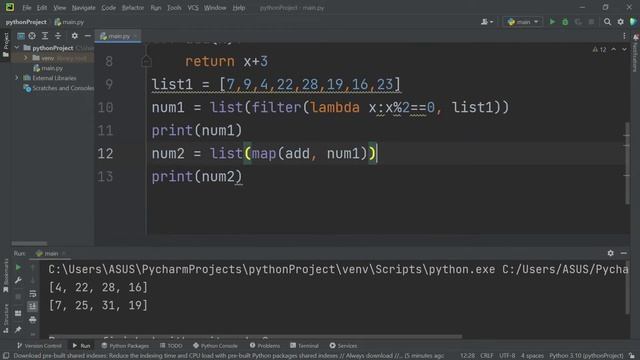Open Search Everywhere magnifier icon
The height and width of the screenshot is (360, 640).
[607, 22]
